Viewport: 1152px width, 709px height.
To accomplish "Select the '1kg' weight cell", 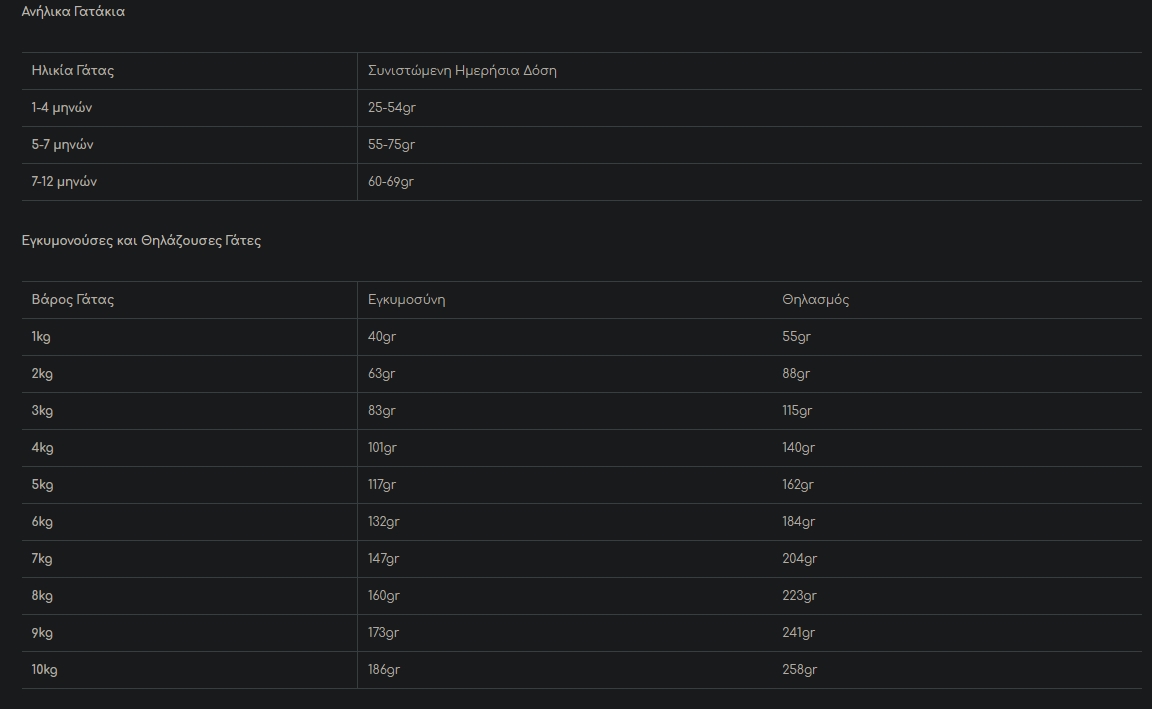I will tap(41, 337).
